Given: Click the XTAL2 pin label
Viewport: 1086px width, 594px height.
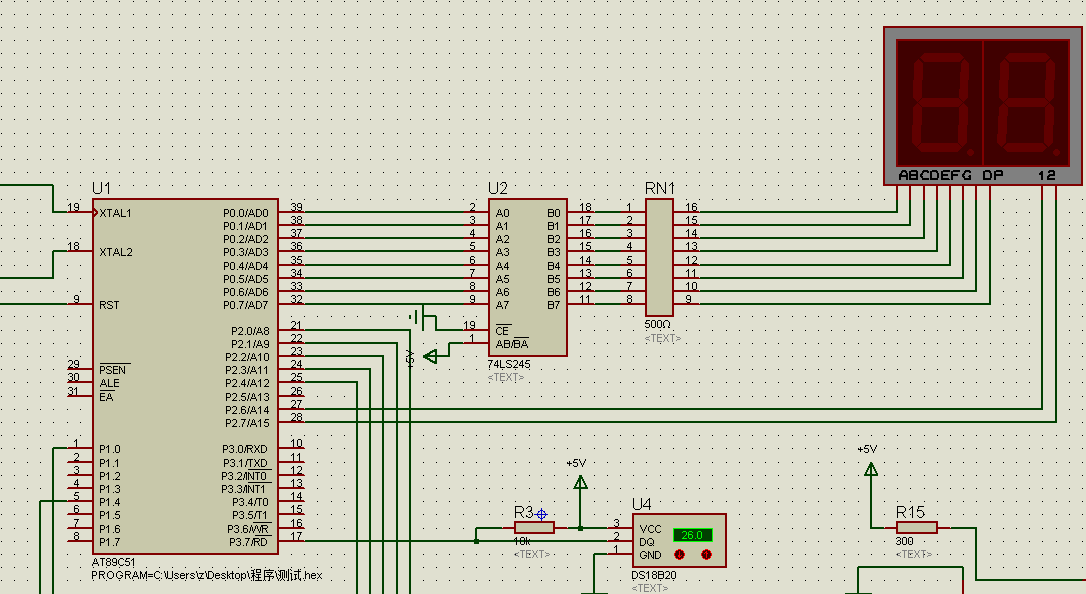Looking at the screenshot, I should 116,252.
